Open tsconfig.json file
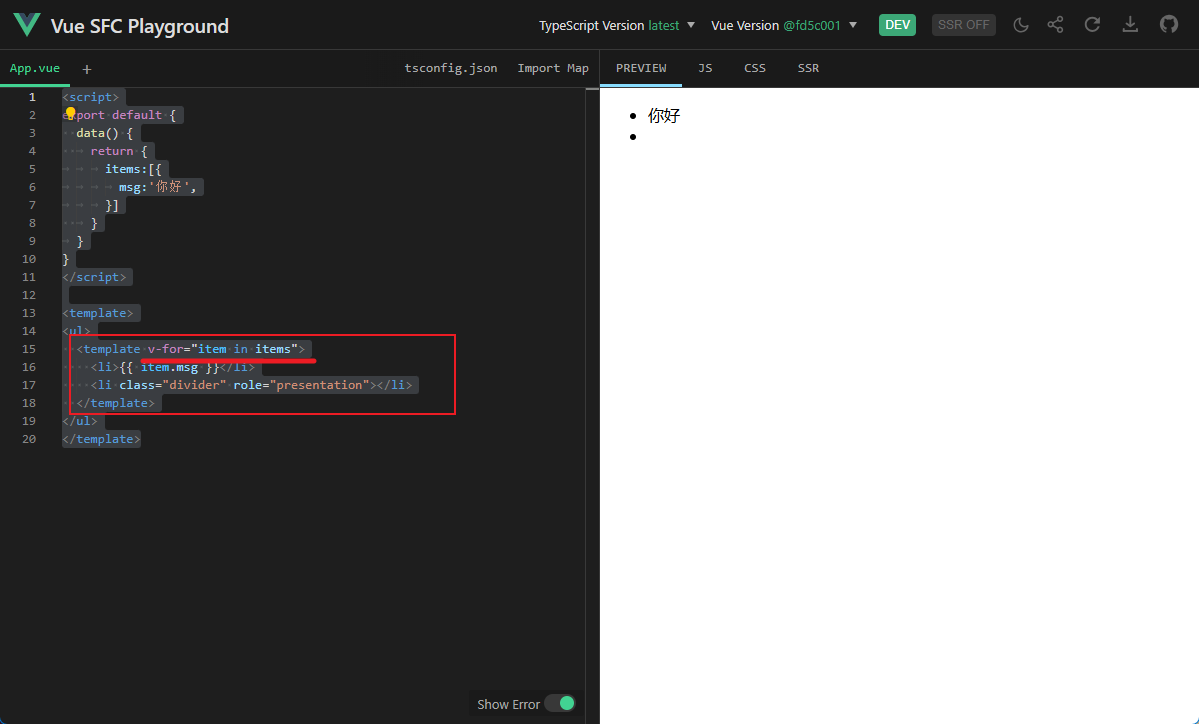Image resolution: width=1199 pixels, height=724 pixels. click(x=451, y=68)
